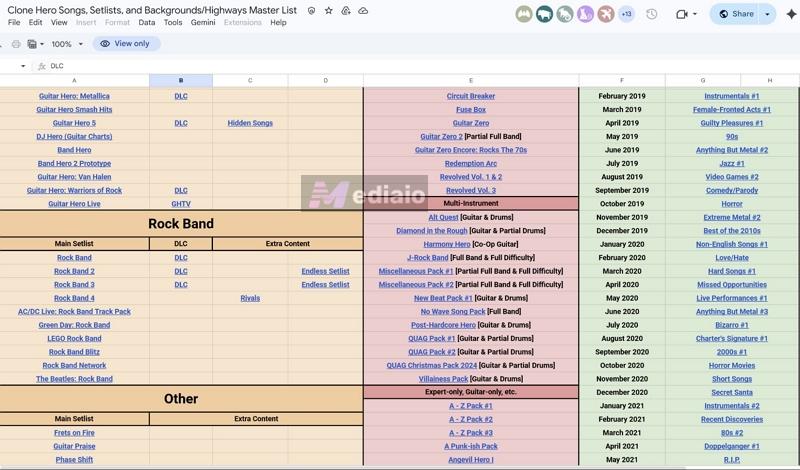
Task: Click the pink anonymous viewer avatar
Action: 606,14
